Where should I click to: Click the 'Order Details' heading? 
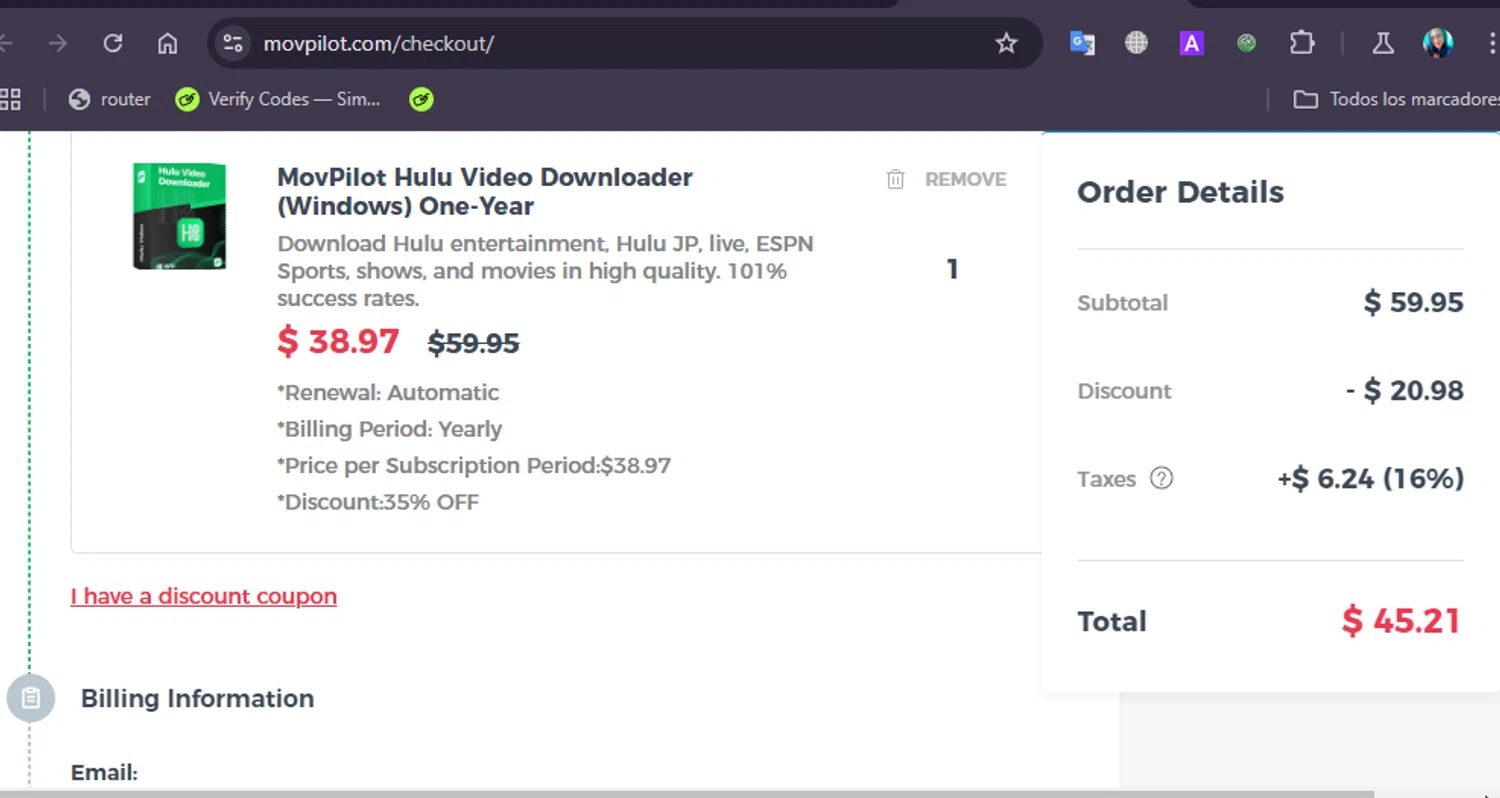point(1180,192)
